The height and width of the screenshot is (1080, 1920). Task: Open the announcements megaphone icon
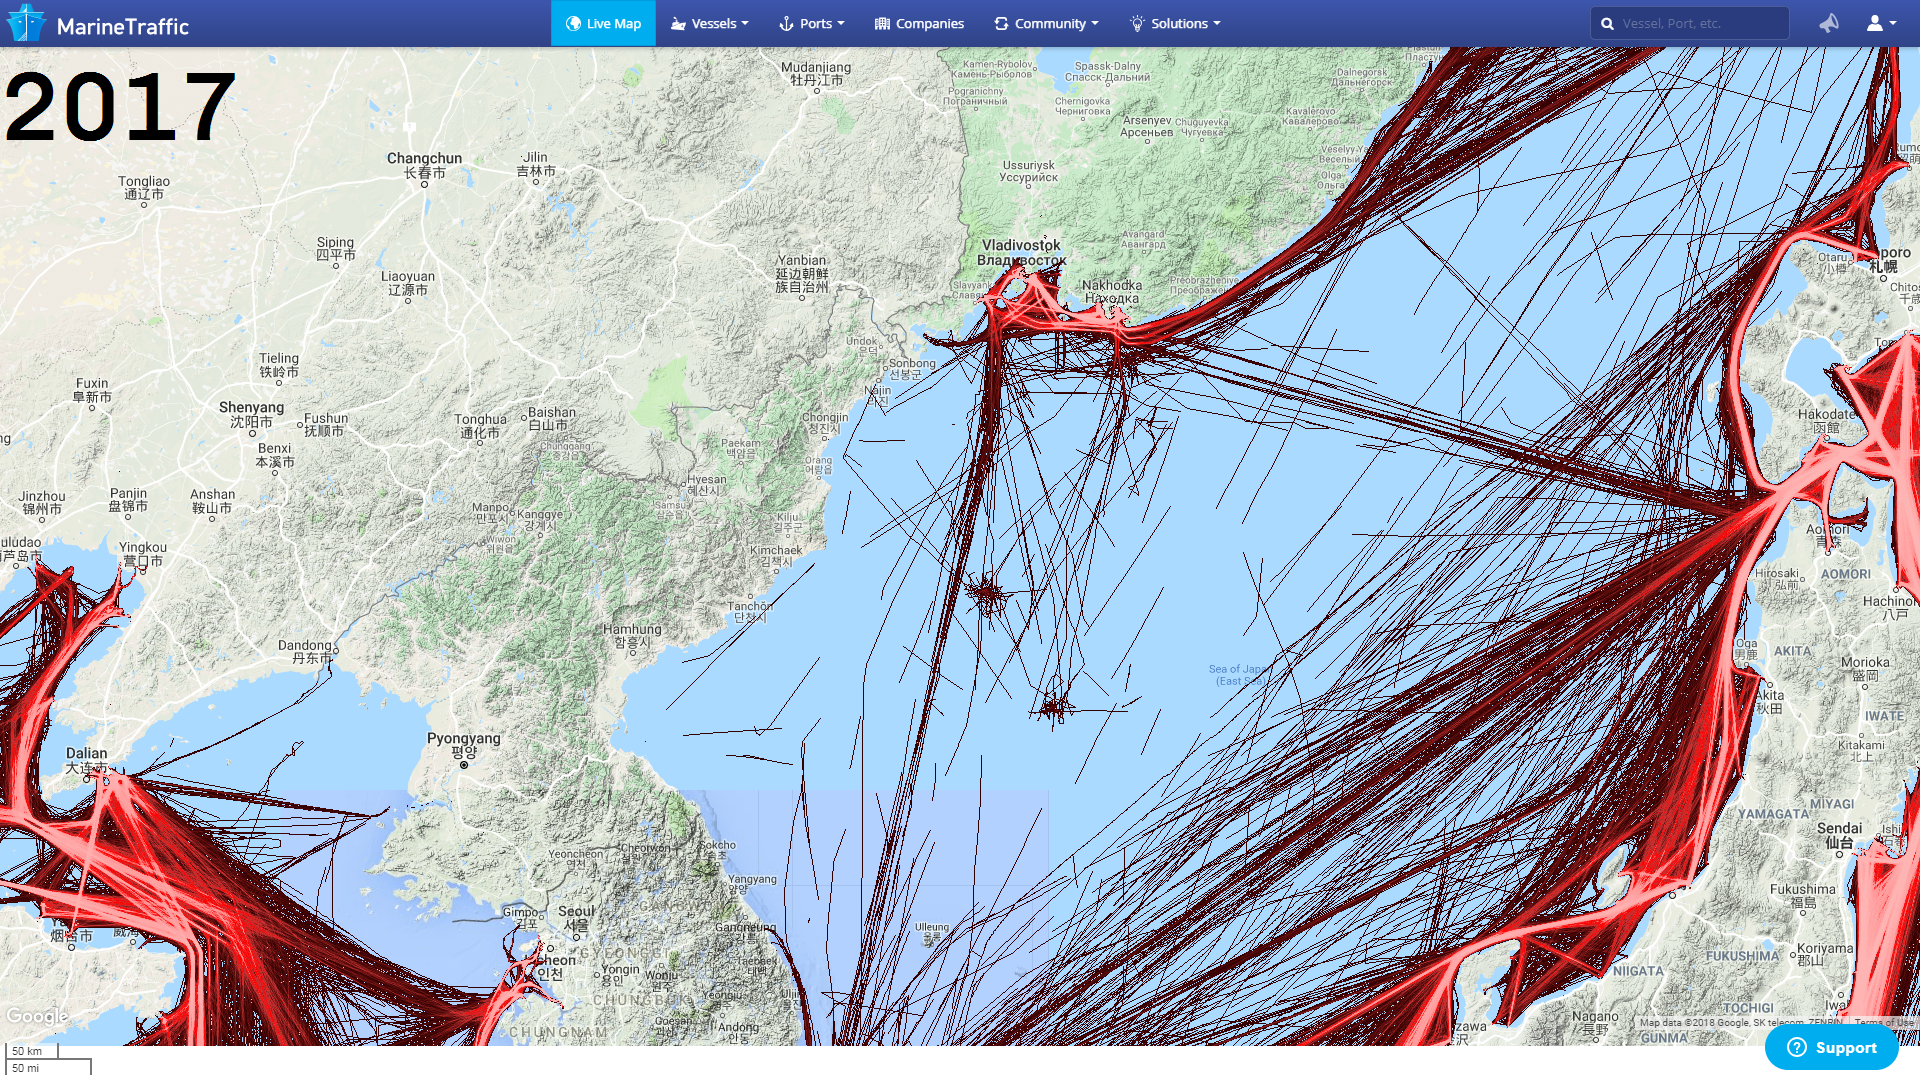tap(1829, 23)
